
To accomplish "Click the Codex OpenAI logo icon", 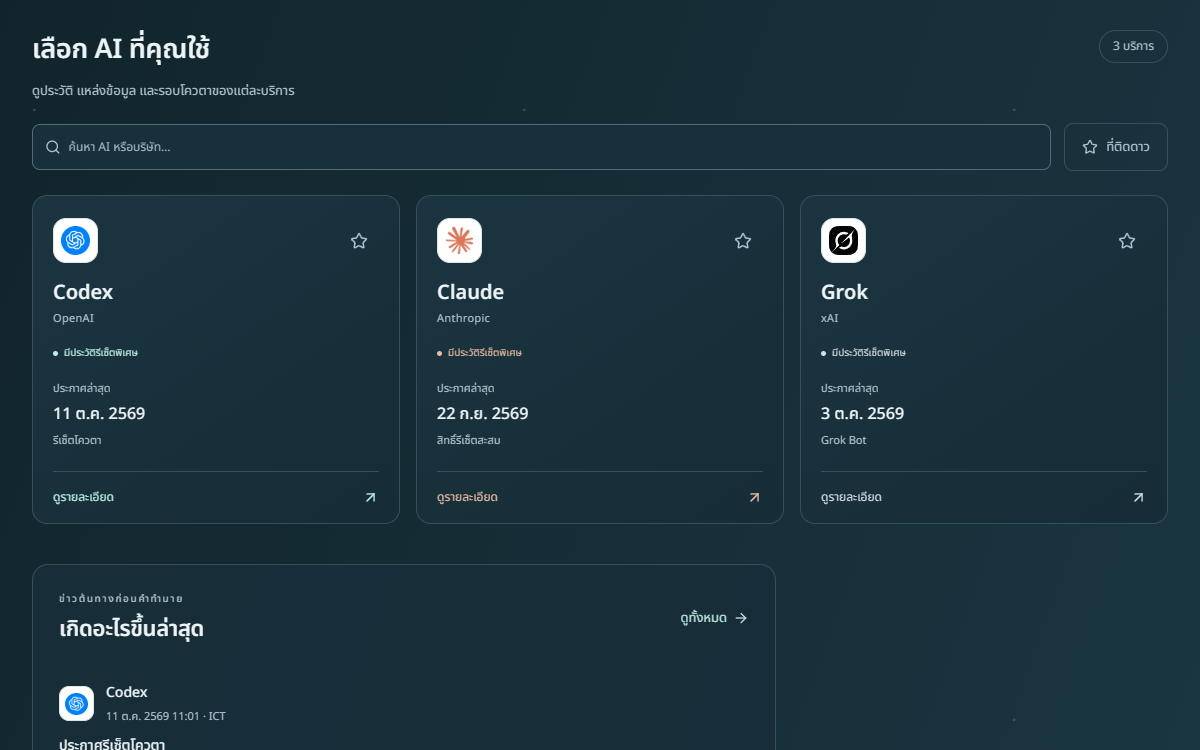I will click(75, 240).
